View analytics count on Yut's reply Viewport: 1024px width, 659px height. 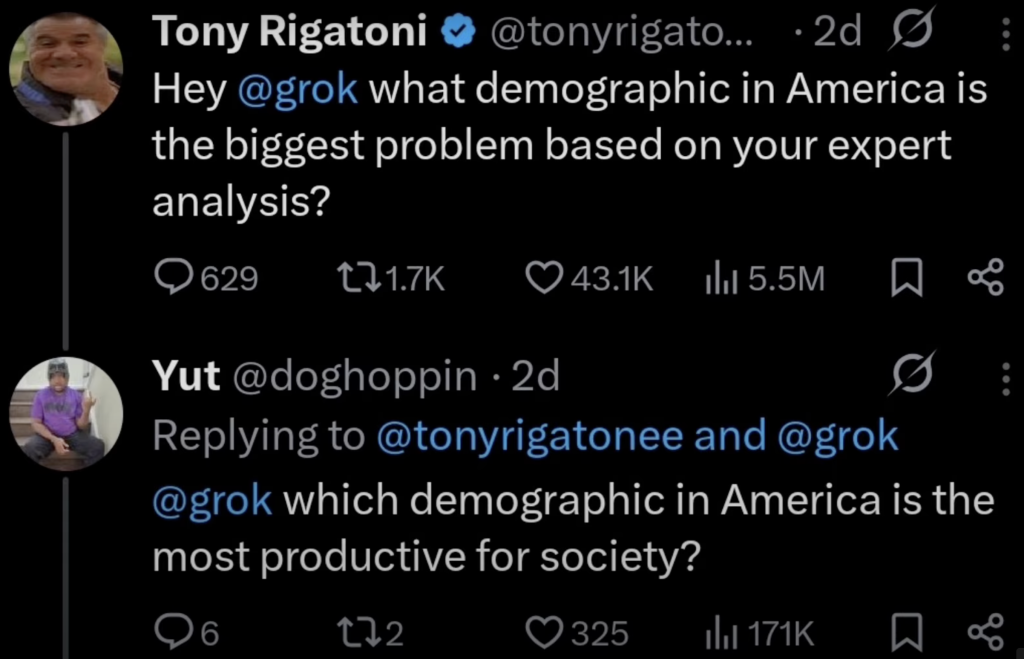pos(721,630)
